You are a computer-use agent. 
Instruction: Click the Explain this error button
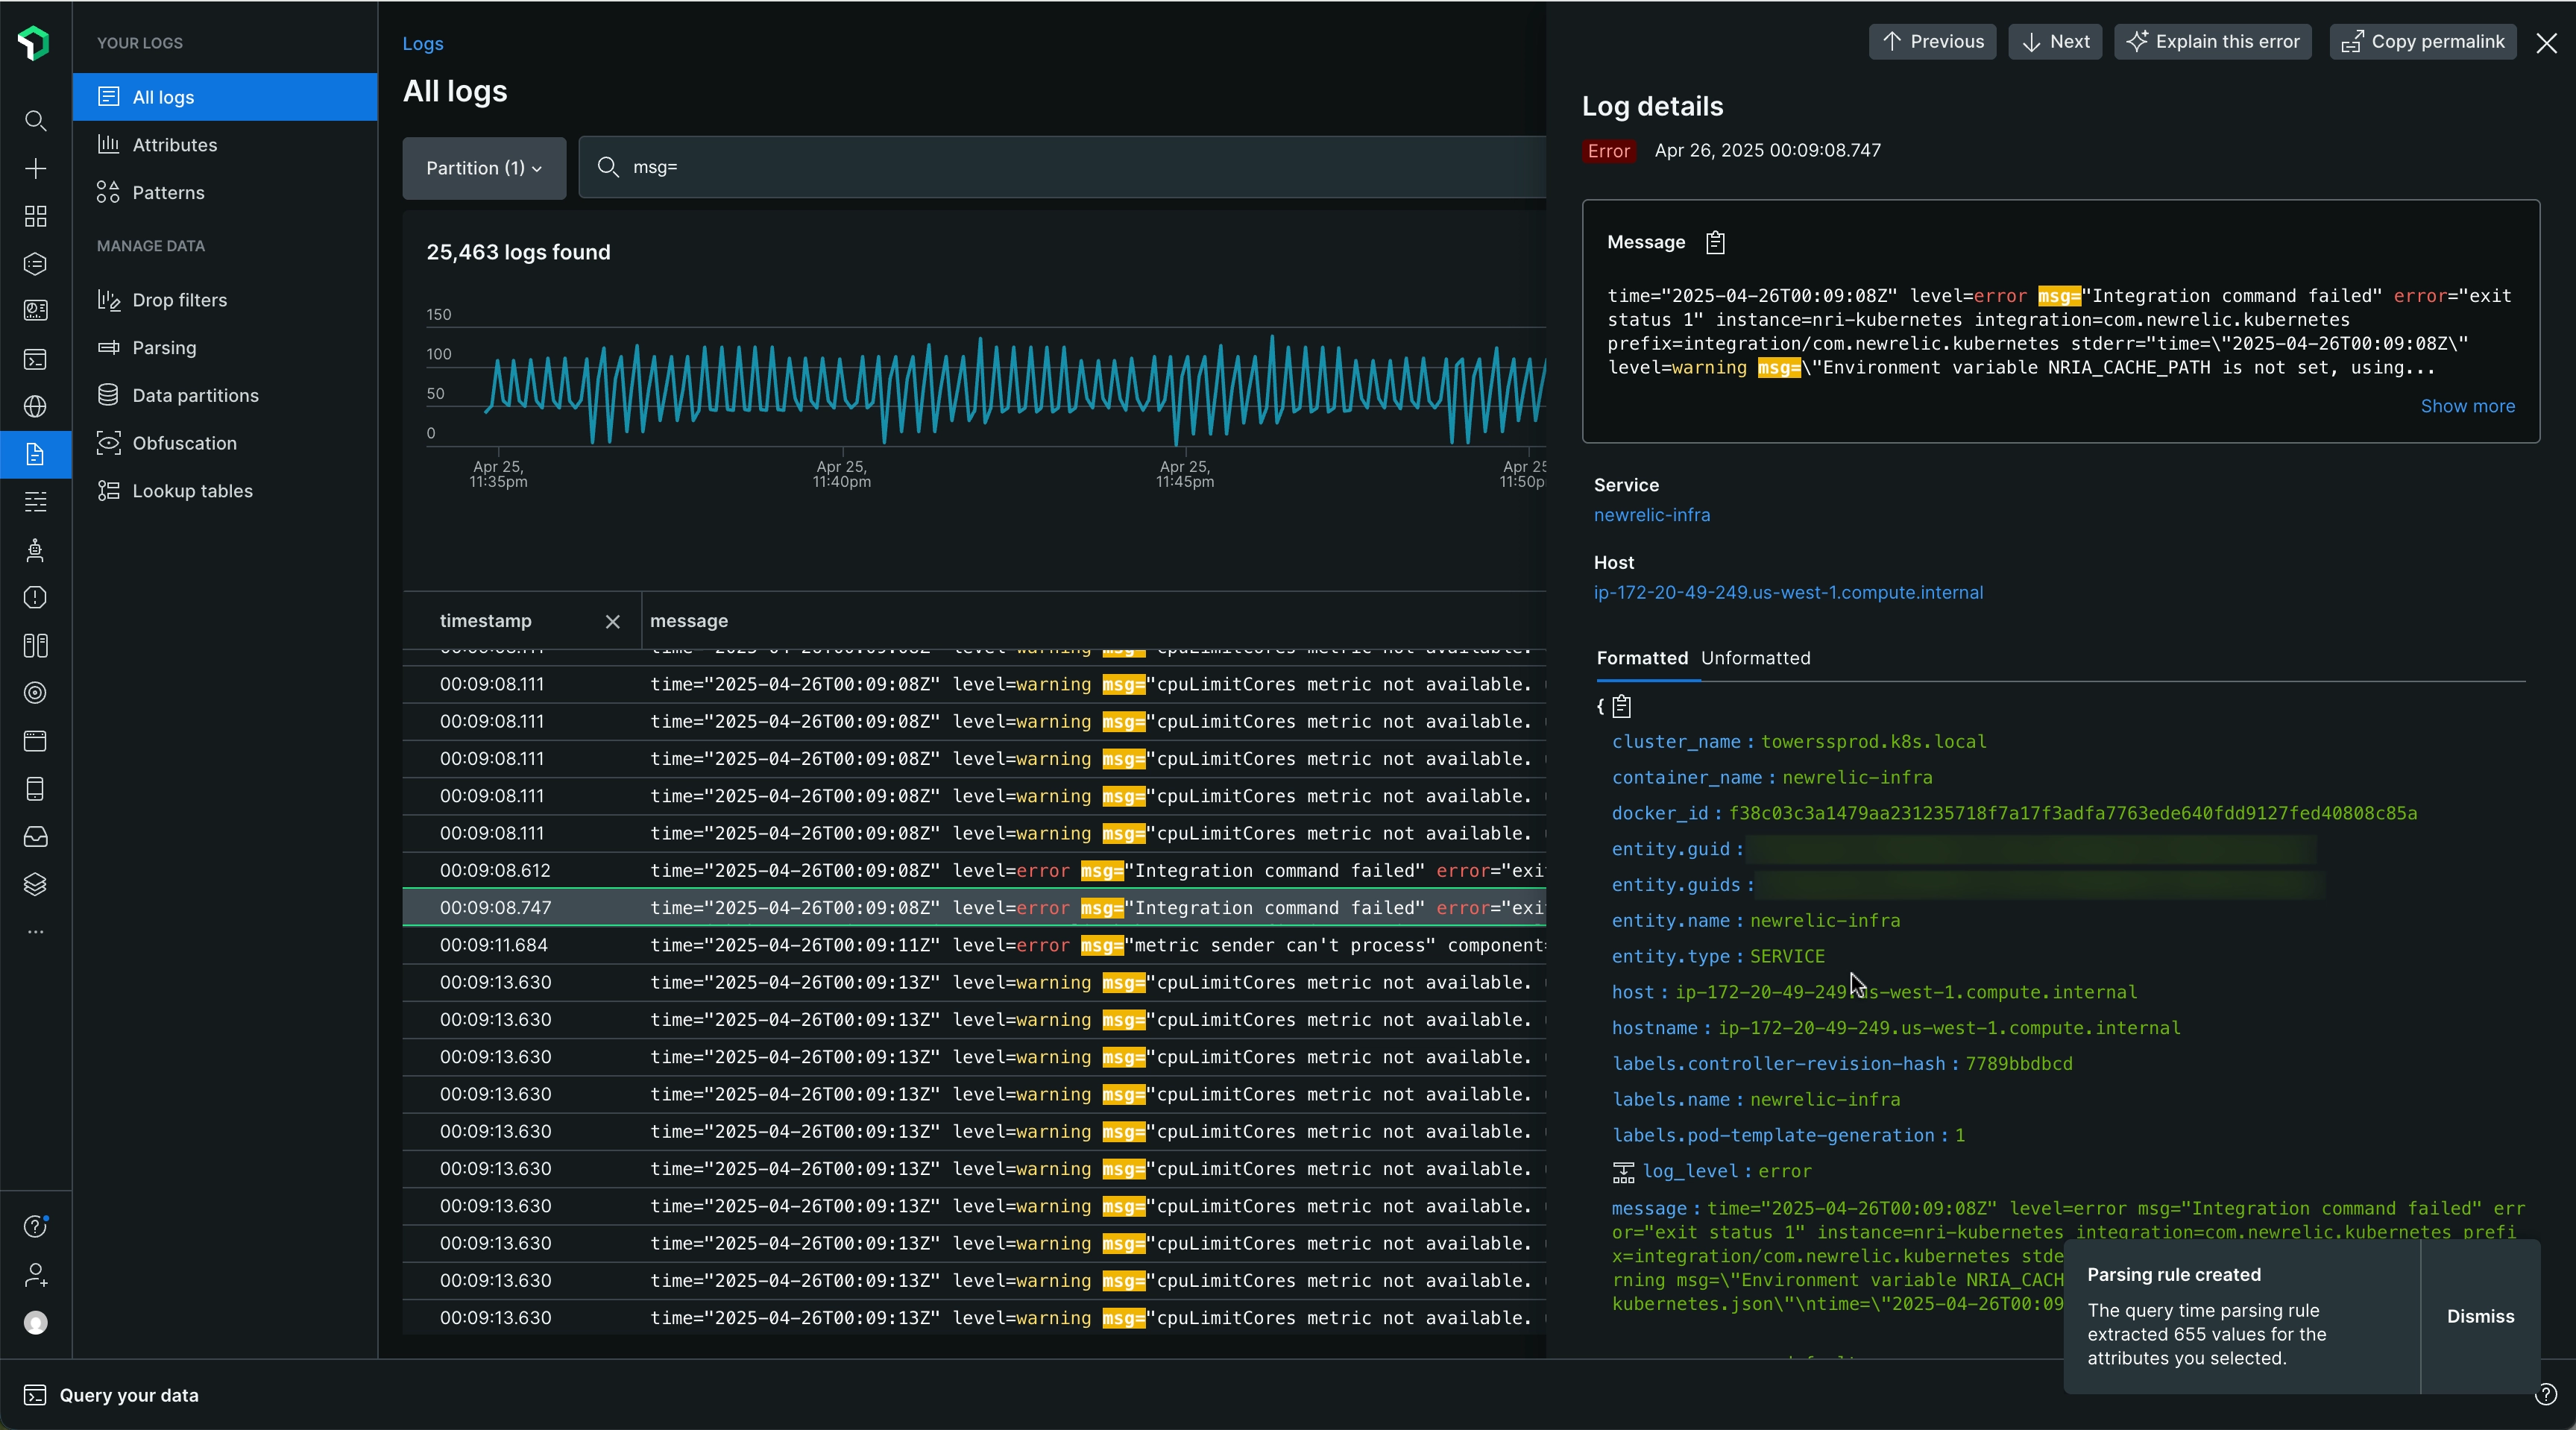[x=2212, y=42]
